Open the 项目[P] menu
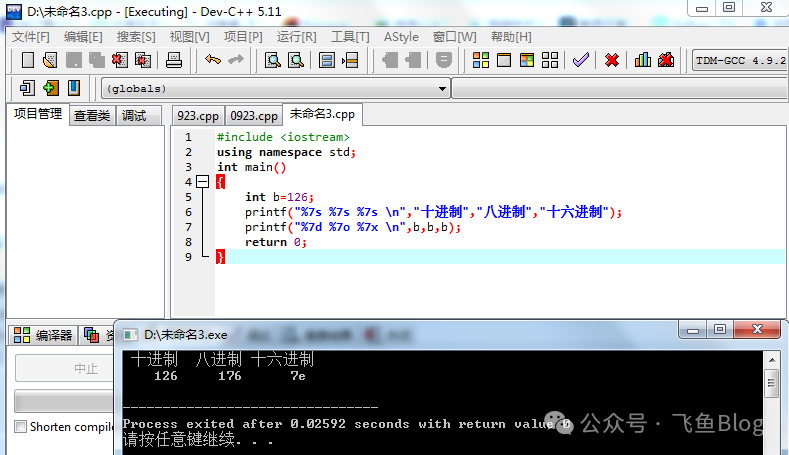 click(243, 37)
